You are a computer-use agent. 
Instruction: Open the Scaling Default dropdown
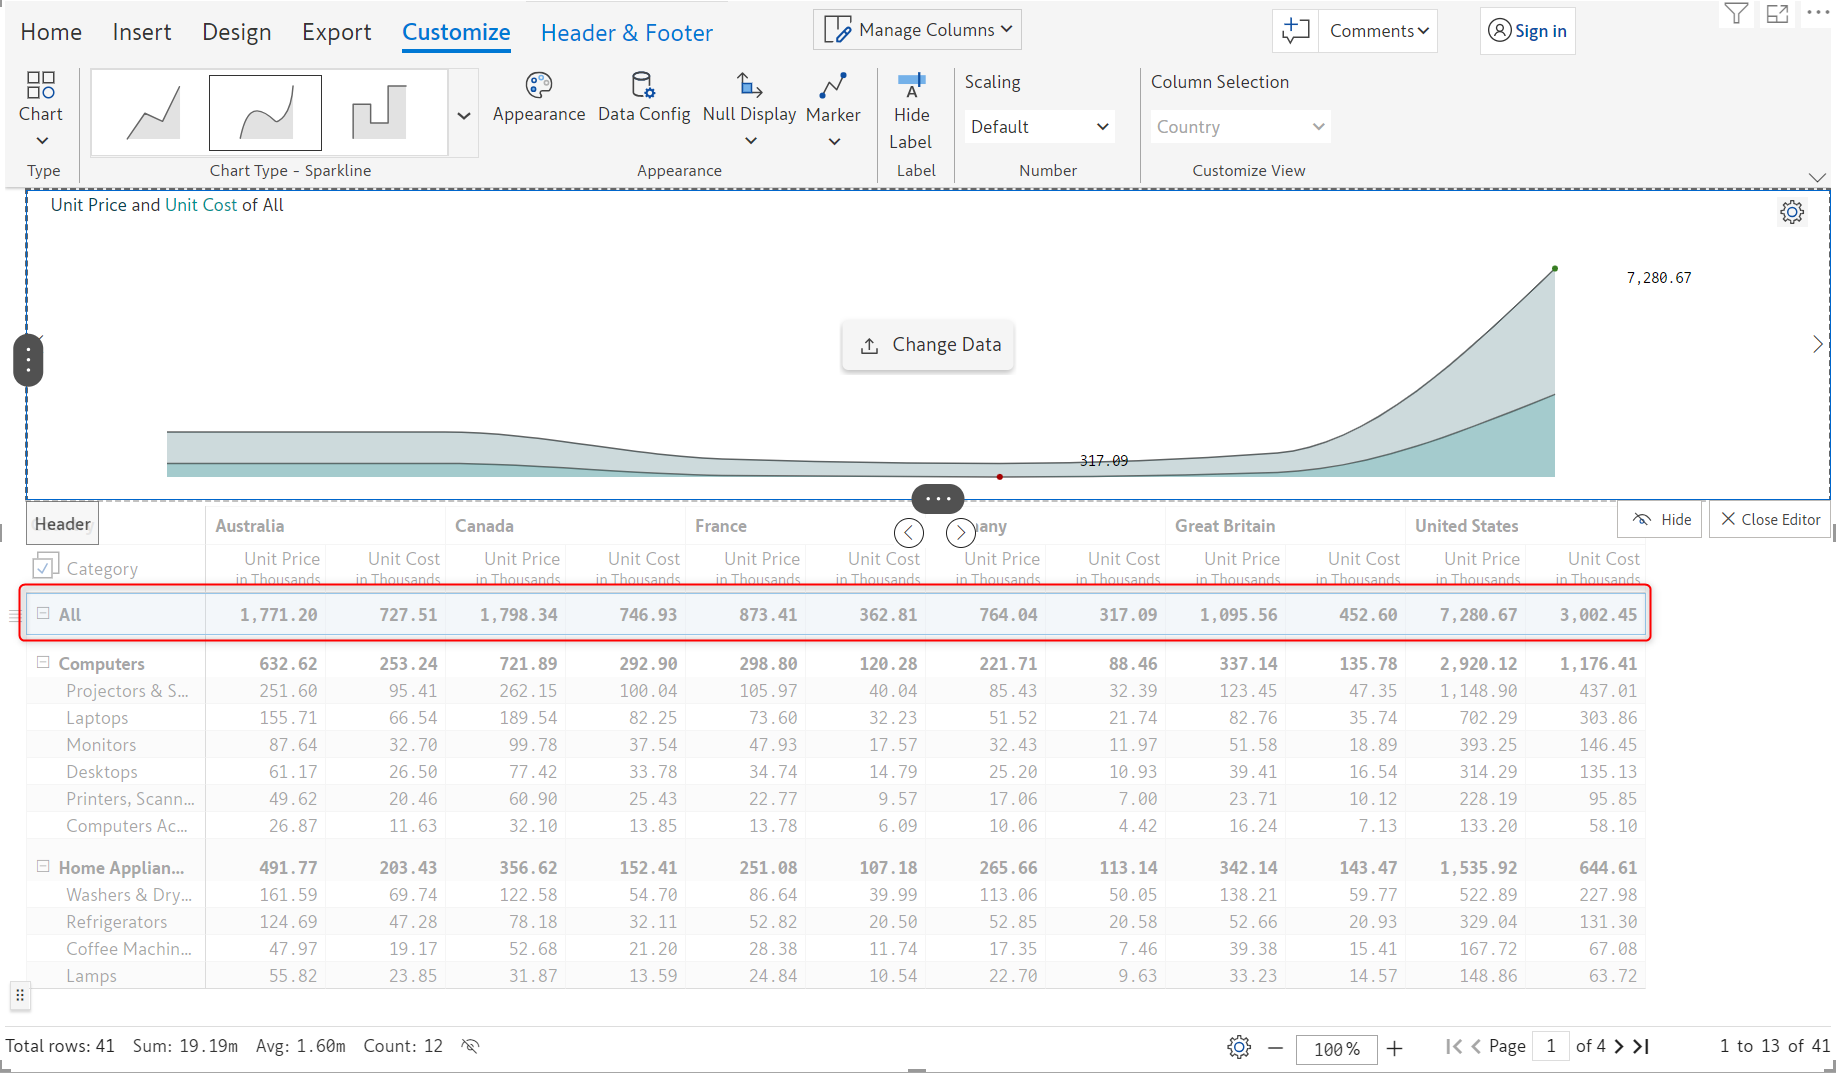point(1039,127)
